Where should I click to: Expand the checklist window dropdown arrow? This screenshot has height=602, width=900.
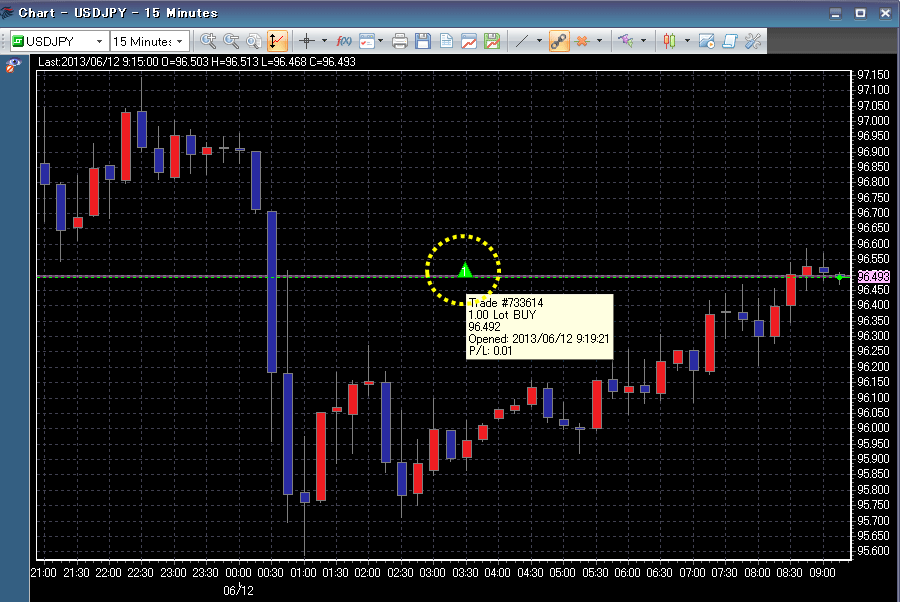[x=381, y=41]
